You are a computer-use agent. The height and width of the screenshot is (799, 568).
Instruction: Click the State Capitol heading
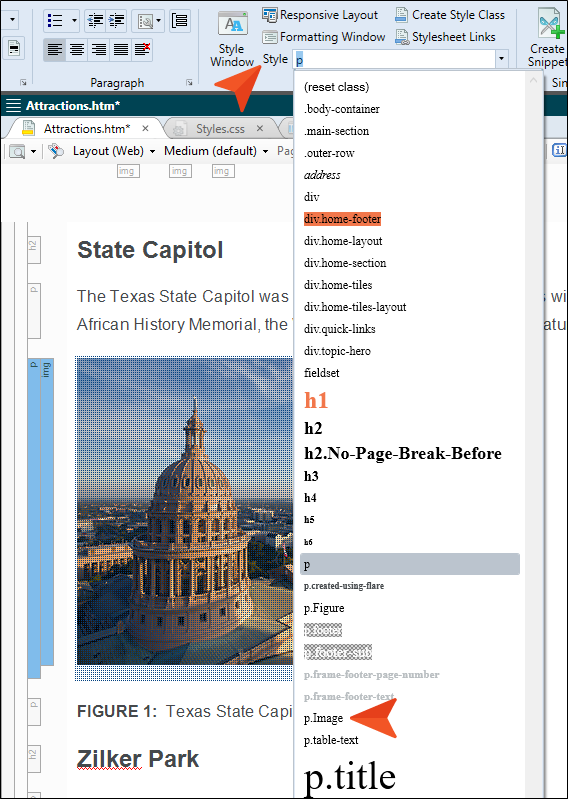150,250
